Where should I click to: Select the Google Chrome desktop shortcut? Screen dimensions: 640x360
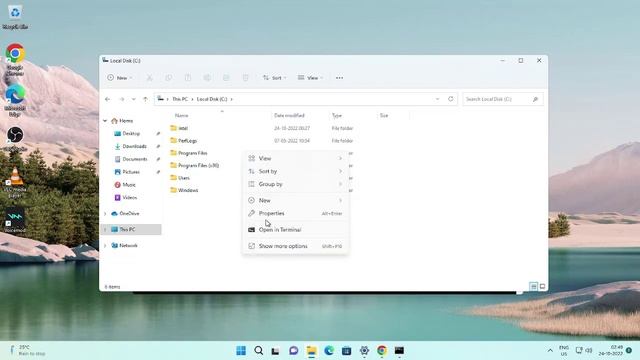(15, 59)
